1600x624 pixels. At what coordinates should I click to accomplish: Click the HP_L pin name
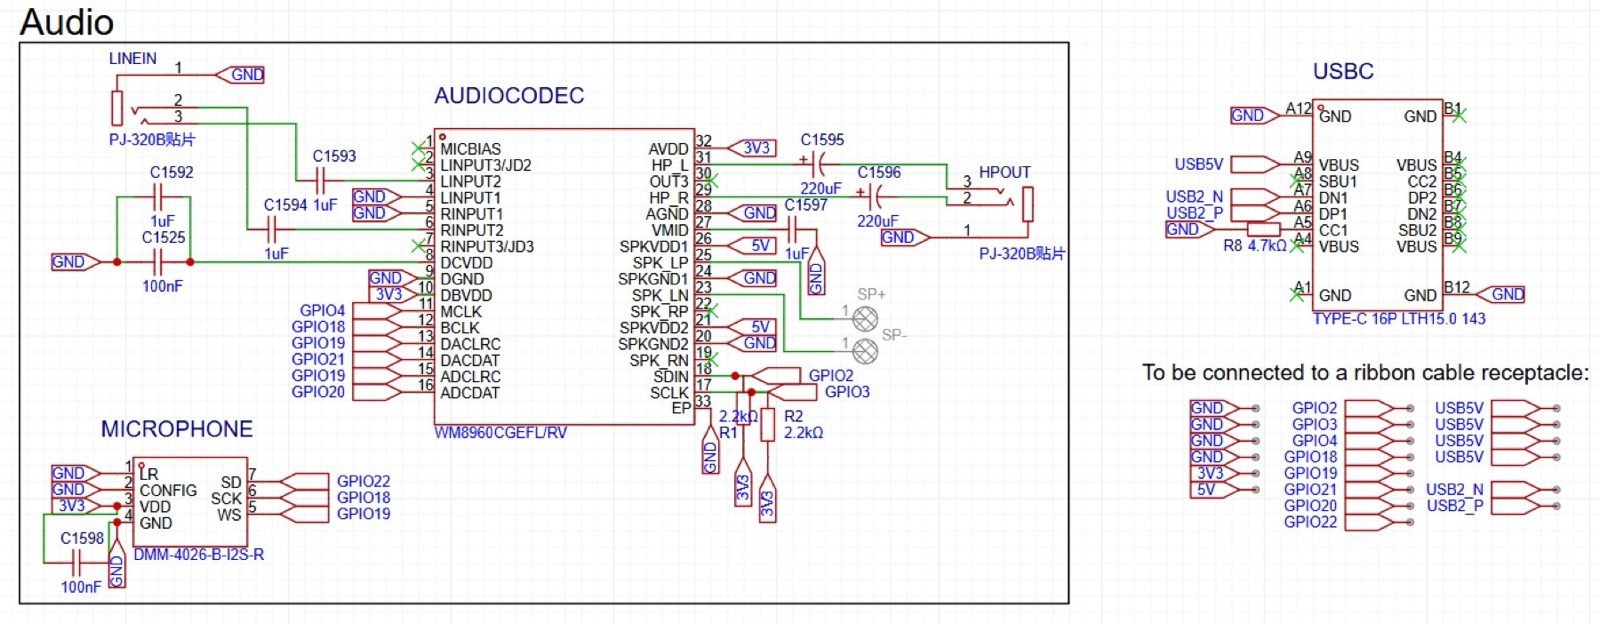669,165
